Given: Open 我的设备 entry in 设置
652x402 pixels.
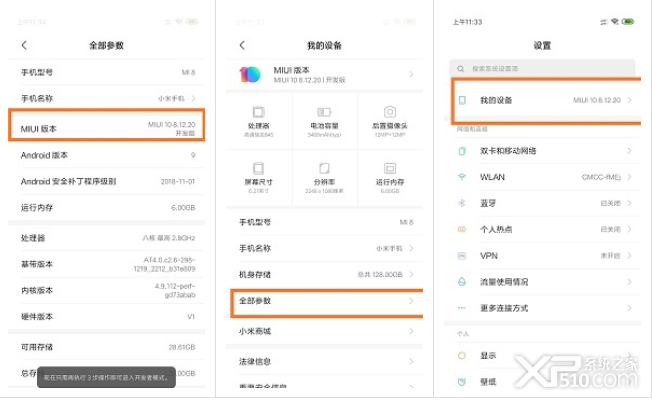Looking at the screenshot, I should pos(546,101).
